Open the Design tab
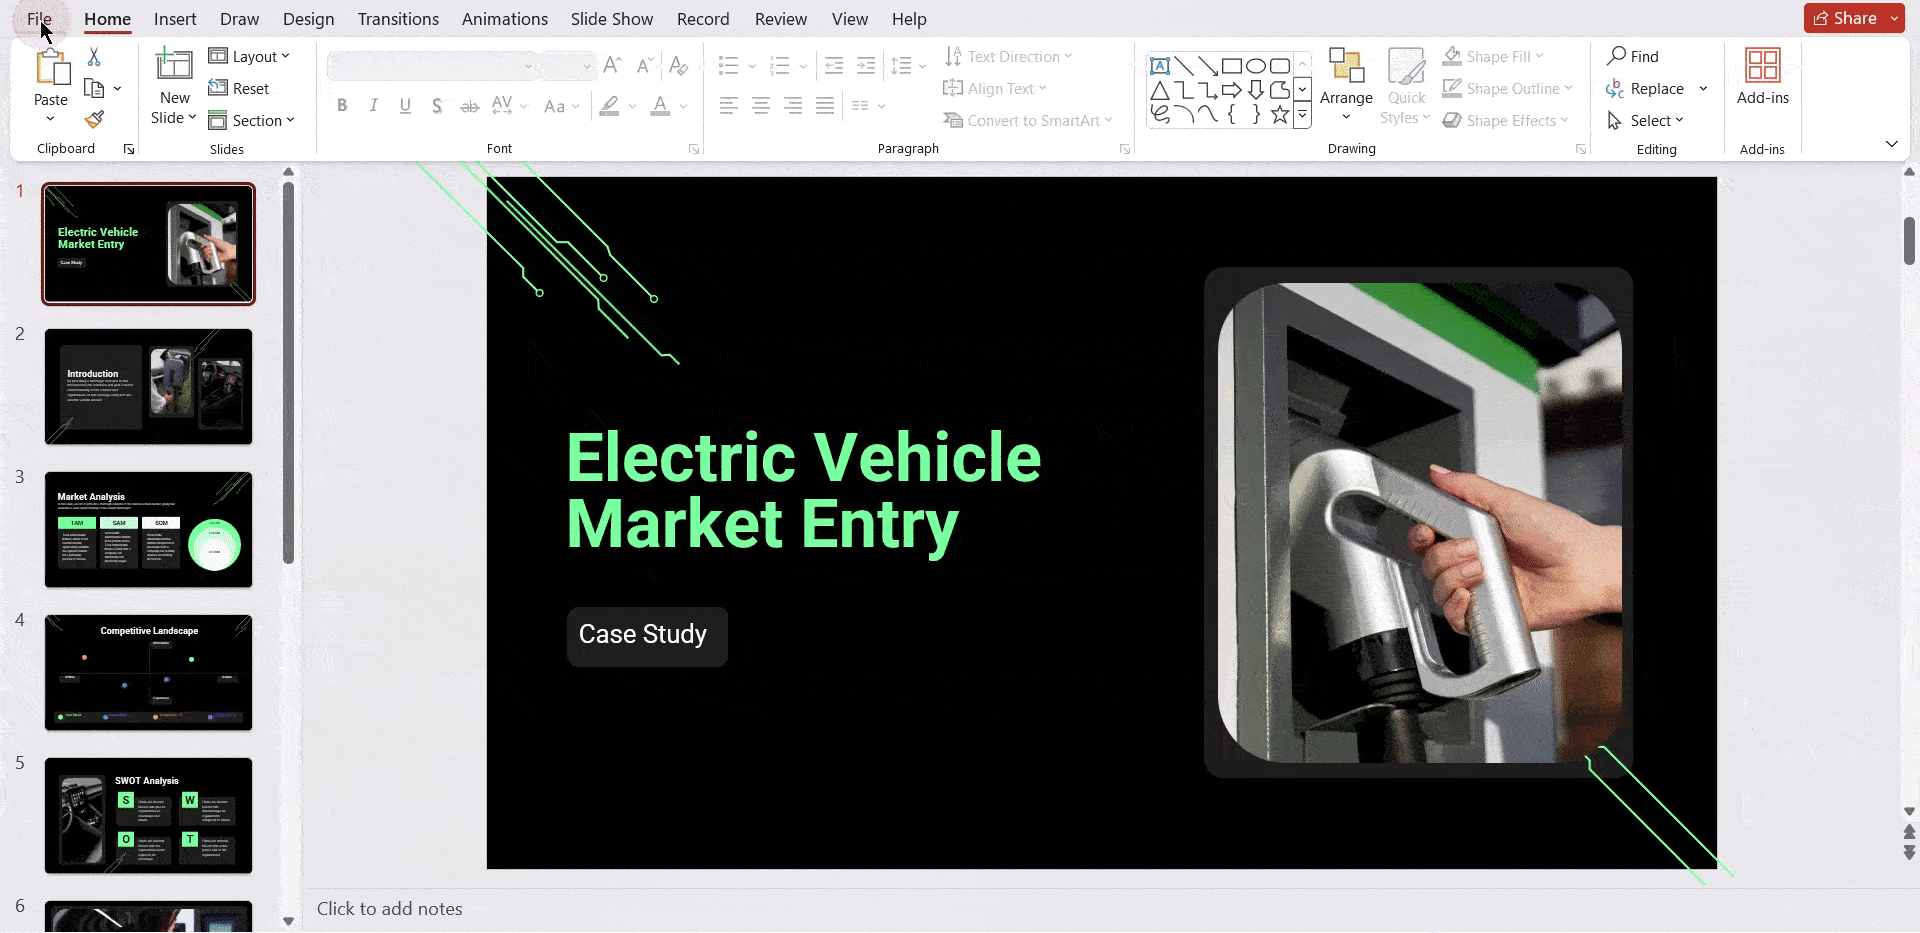The width and height of the screenshot is (1920, 933). pos(308,19)
